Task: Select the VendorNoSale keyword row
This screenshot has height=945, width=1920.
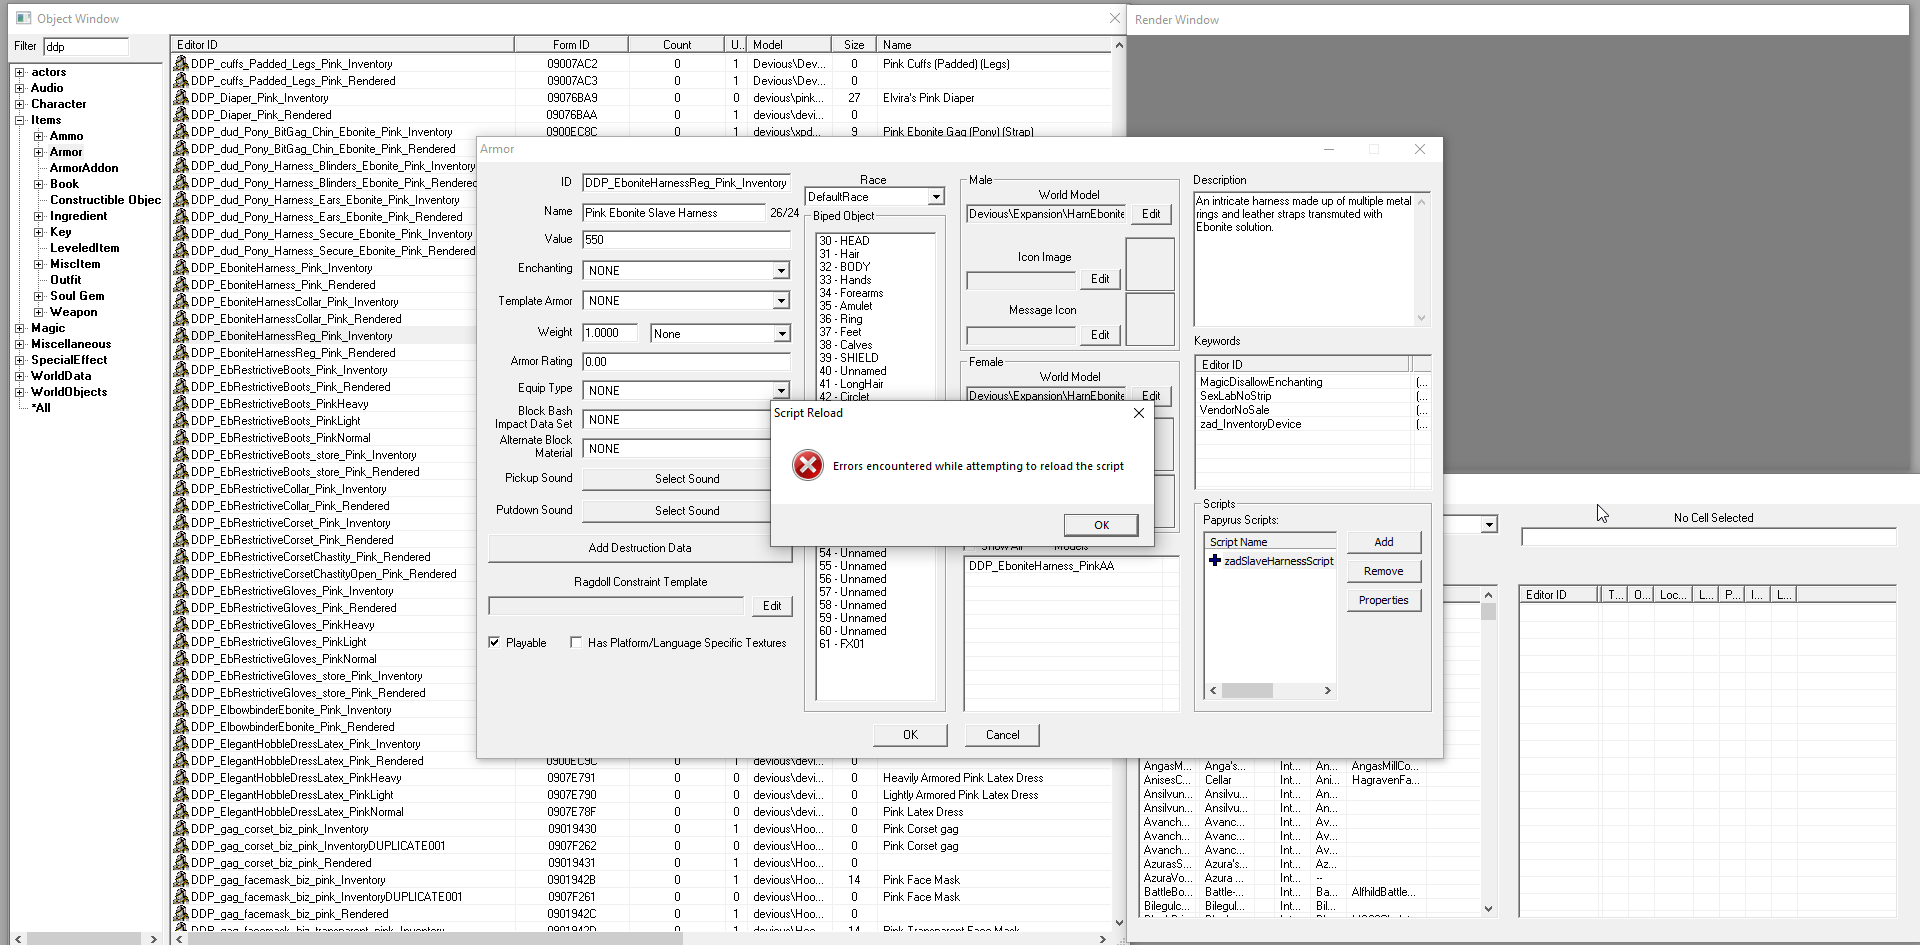Action: coord(1312,410)
